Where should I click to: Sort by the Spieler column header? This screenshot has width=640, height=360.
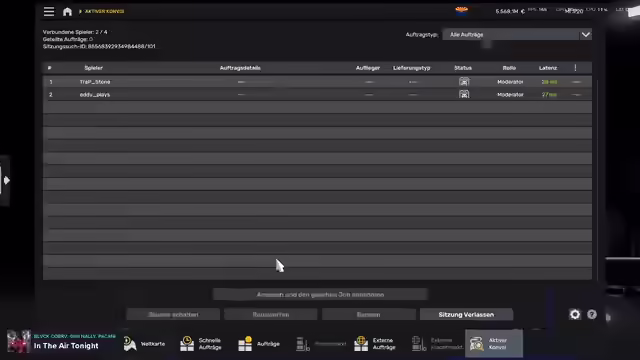pyautogui.click(x=93, y=68)
